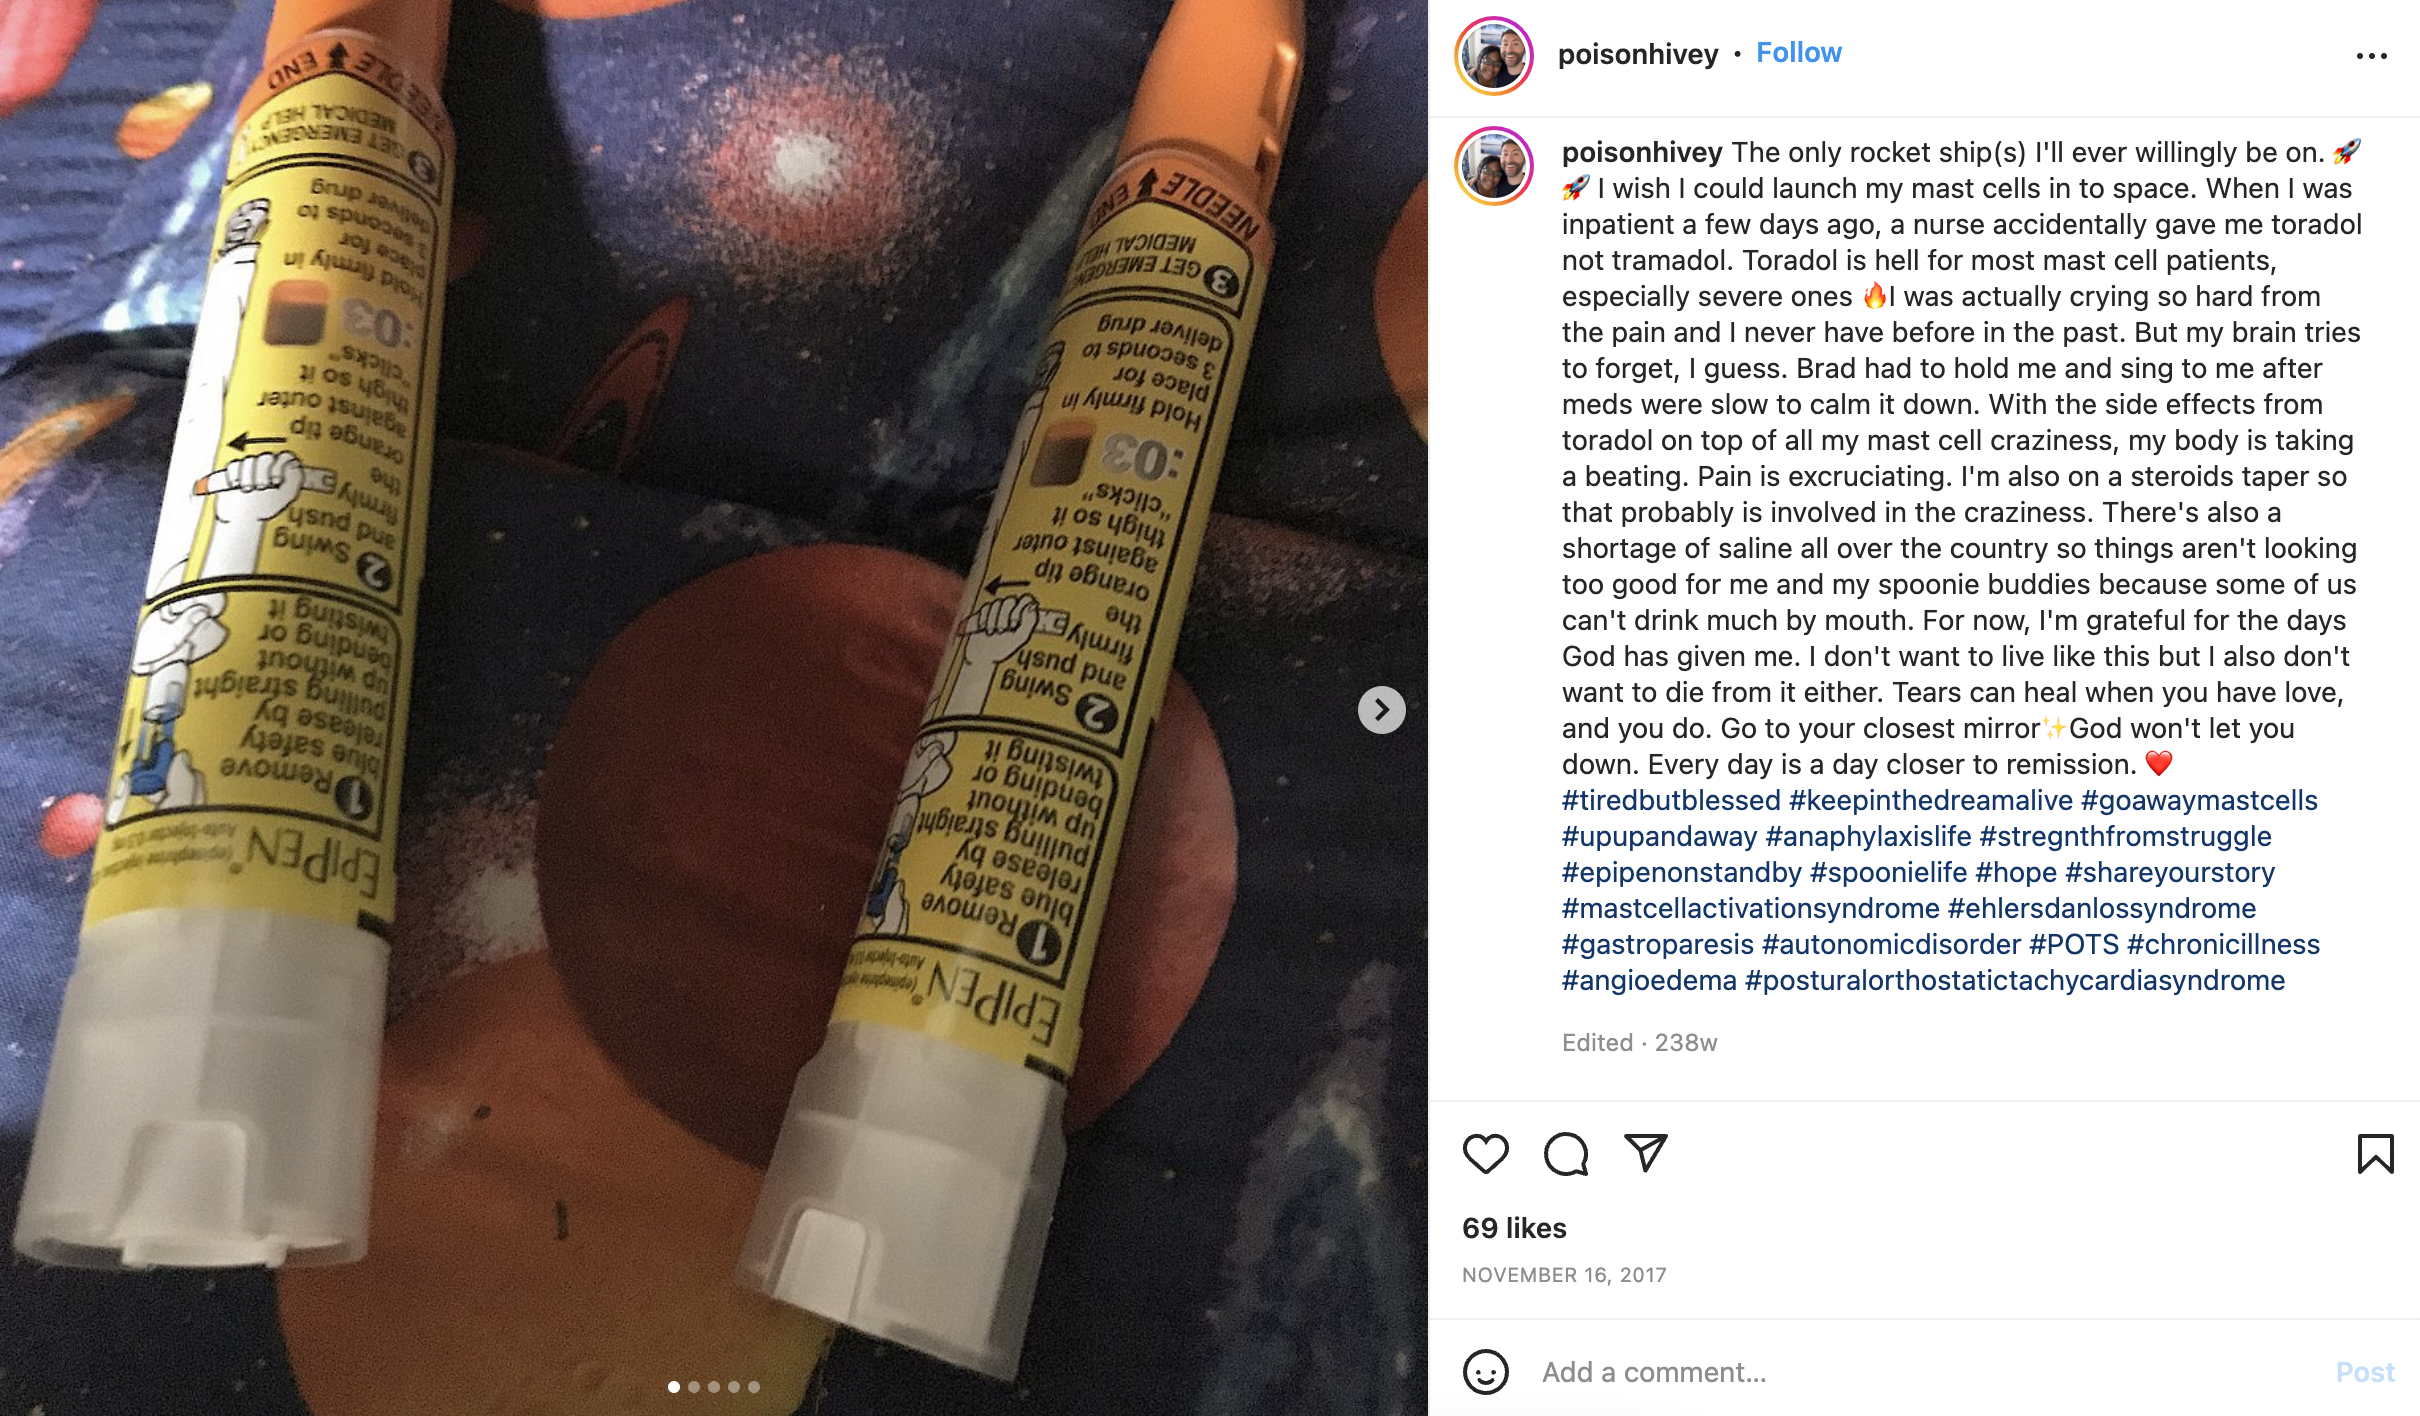2420x1416 pixels.
Task: Share post using paper plane icon
Action: [x=1645, y=1153]
